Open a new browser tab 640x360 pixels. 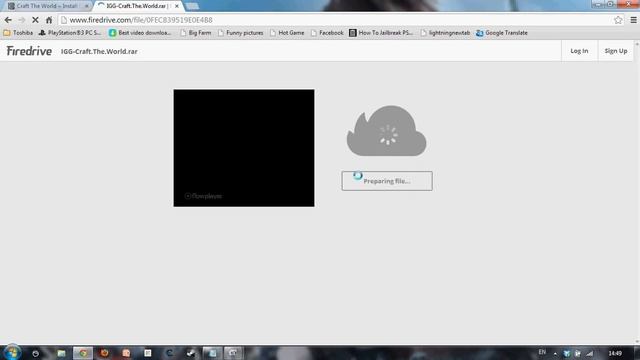point(192,6)
